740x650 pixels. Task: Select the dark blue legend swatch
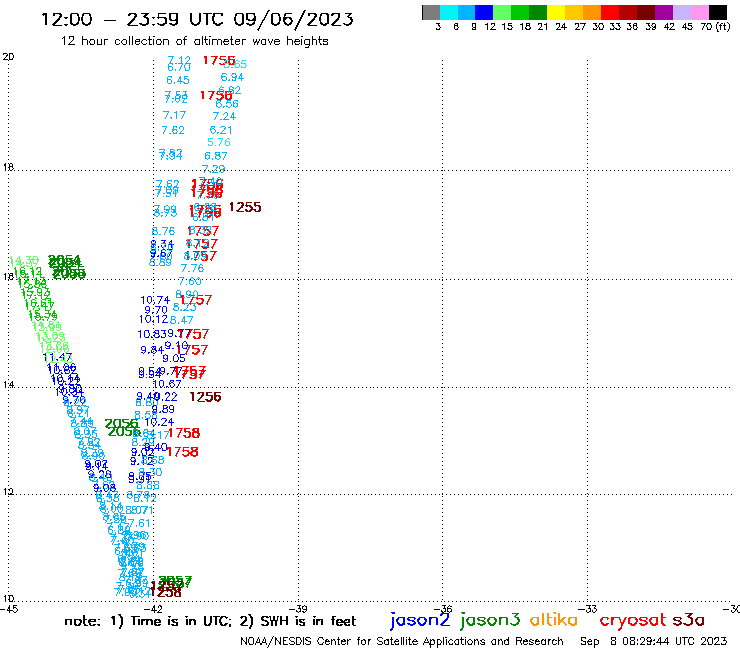click(x=484, y=12)
